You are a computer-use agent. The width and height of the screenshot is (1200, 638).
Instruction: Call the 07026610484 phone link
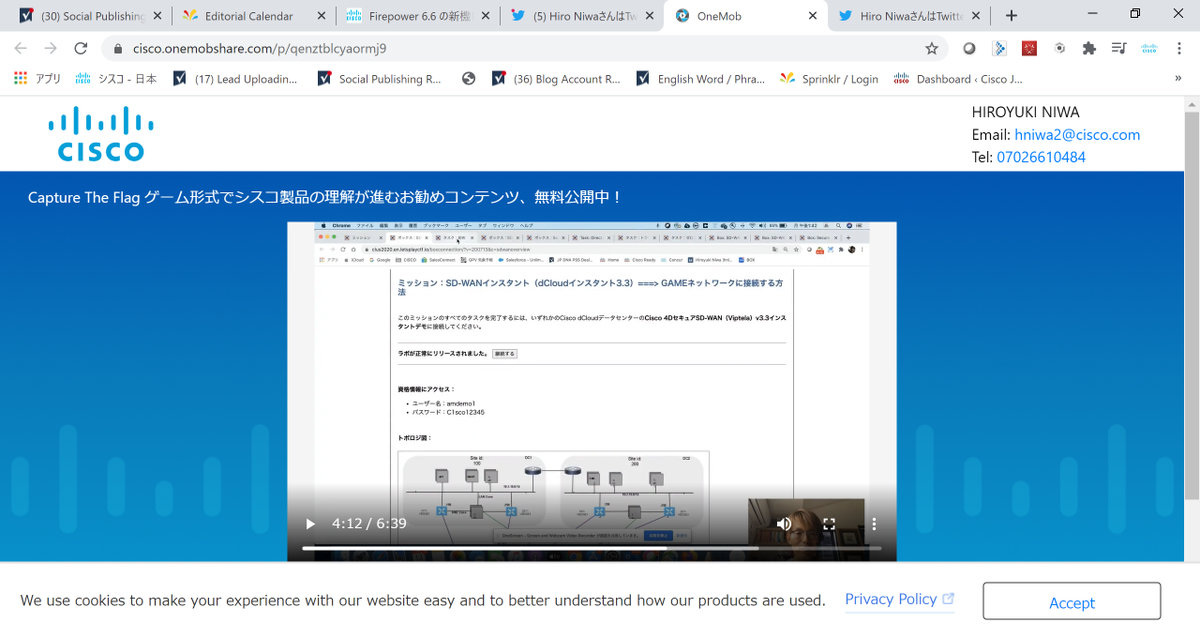[1041, 157]
